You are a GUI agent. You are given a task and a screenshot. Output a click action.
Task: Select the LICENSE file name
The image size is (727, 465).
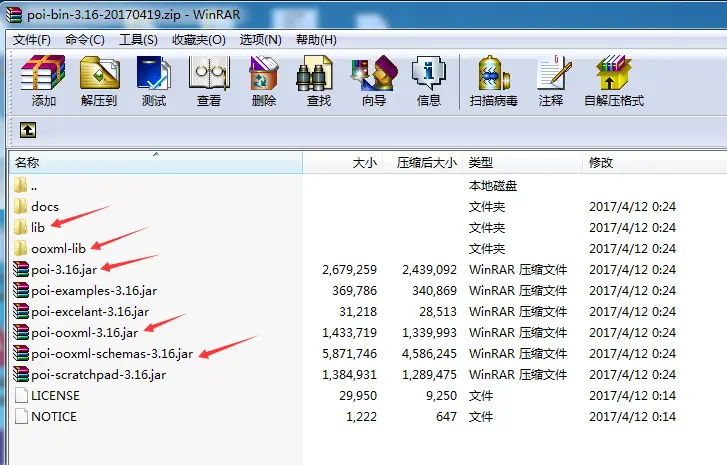click(x=55, y=395)
